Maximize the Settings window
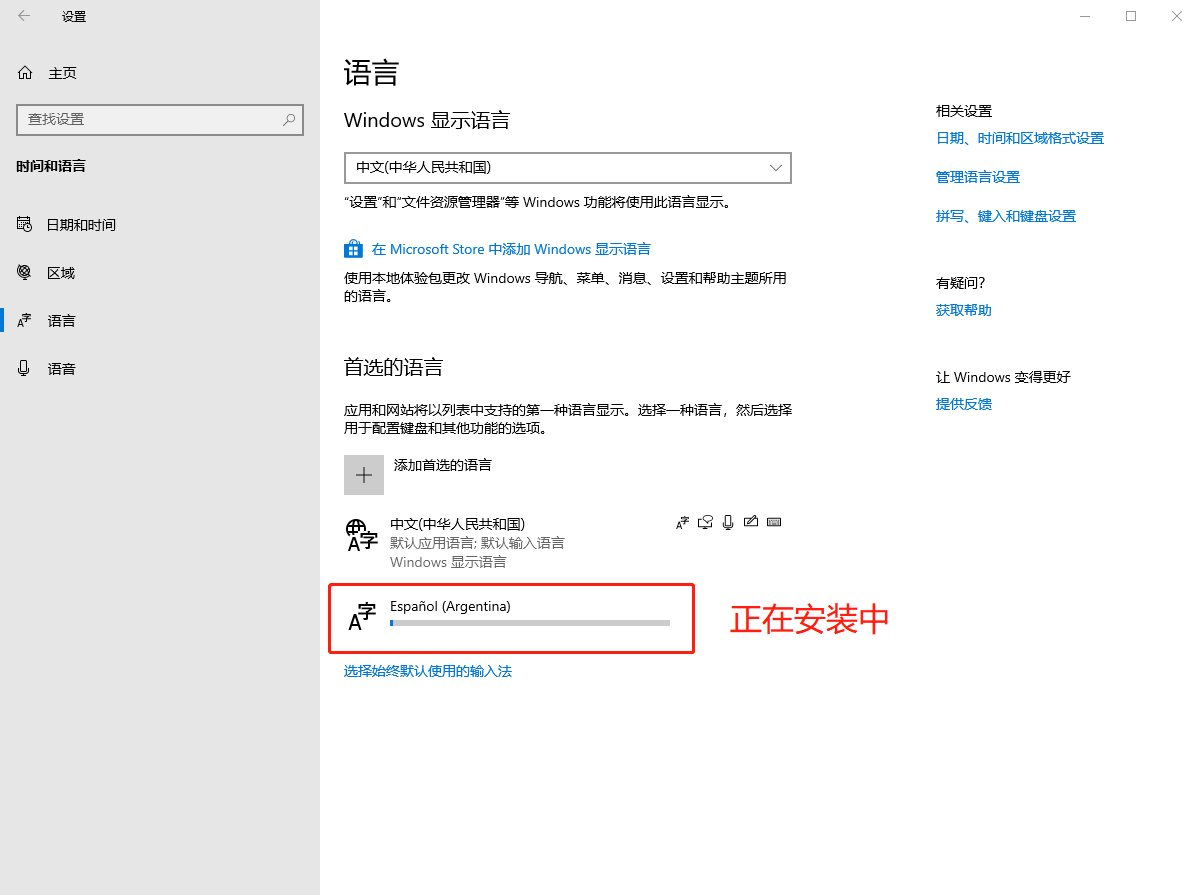Screen dimensions: 1200x895 click(1131, 16)
